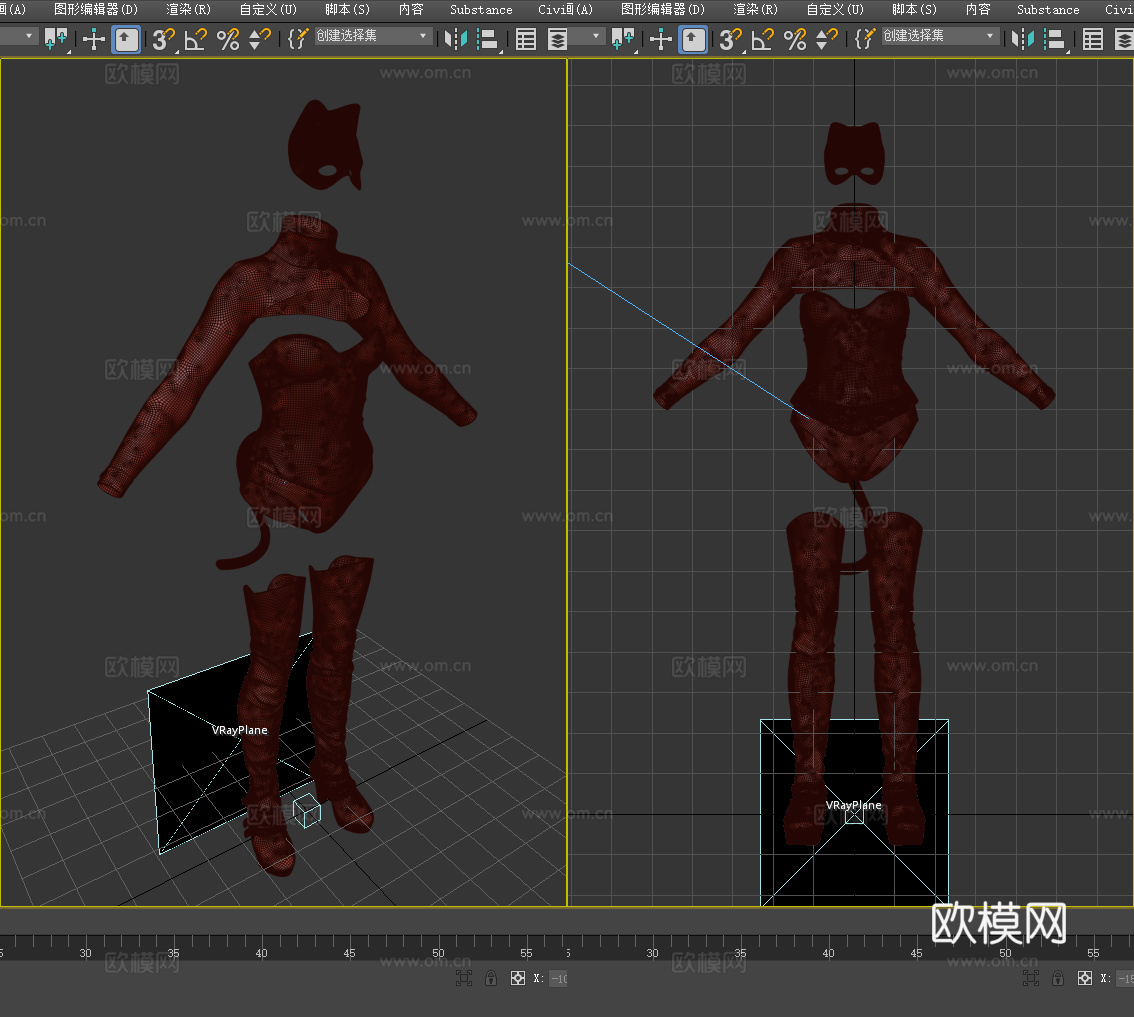Open Scene Explorer icon in left panel

[526, 39]
